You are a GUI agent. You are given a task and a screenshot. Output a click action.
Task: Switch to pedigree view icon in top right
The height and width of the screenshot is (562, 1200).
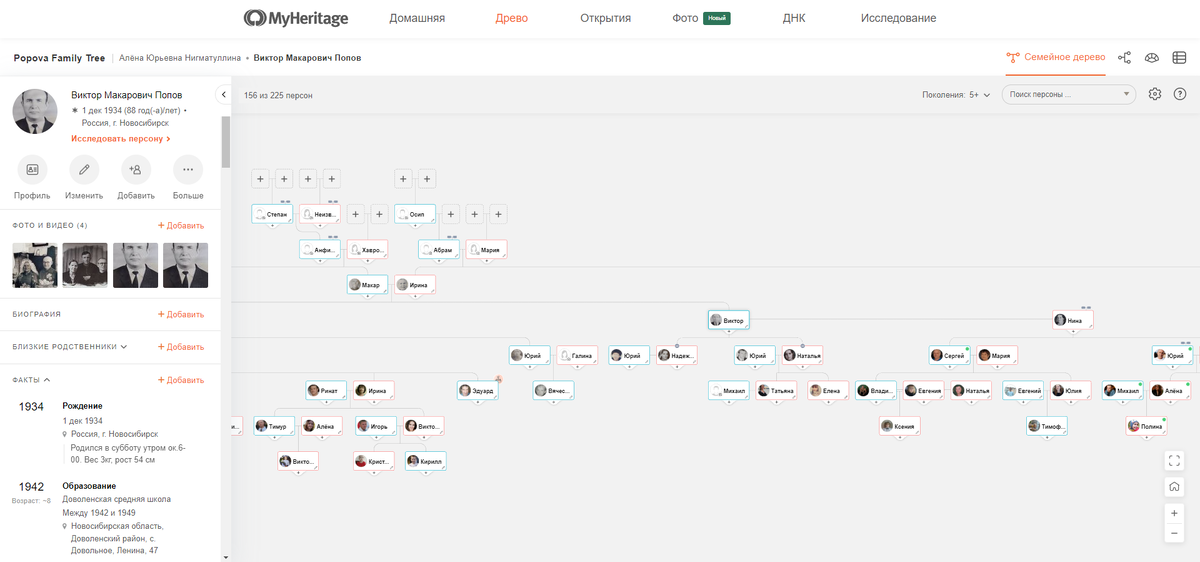coord(1125,58)
